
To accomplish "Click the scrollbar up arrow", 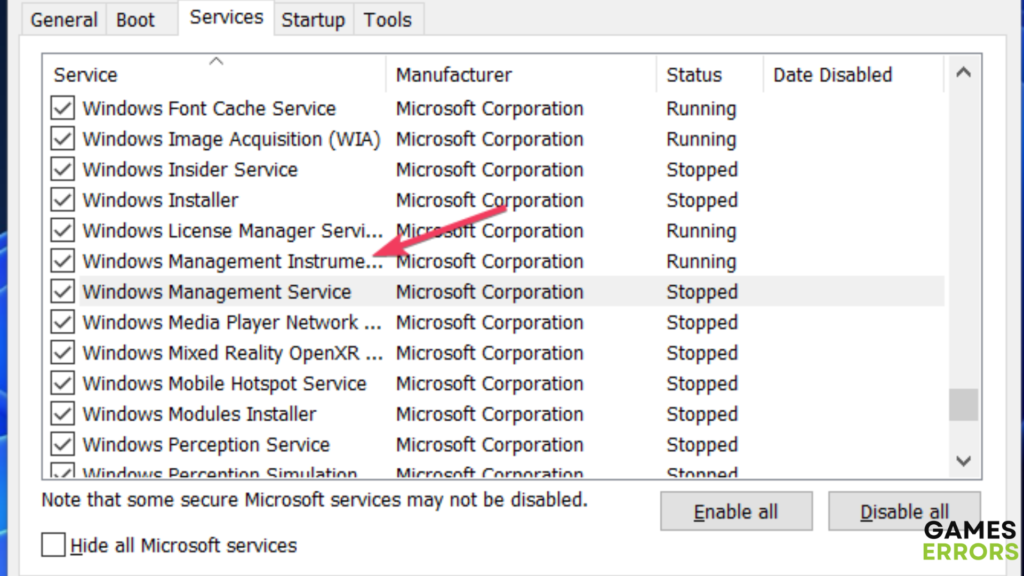I will (963, 73).
